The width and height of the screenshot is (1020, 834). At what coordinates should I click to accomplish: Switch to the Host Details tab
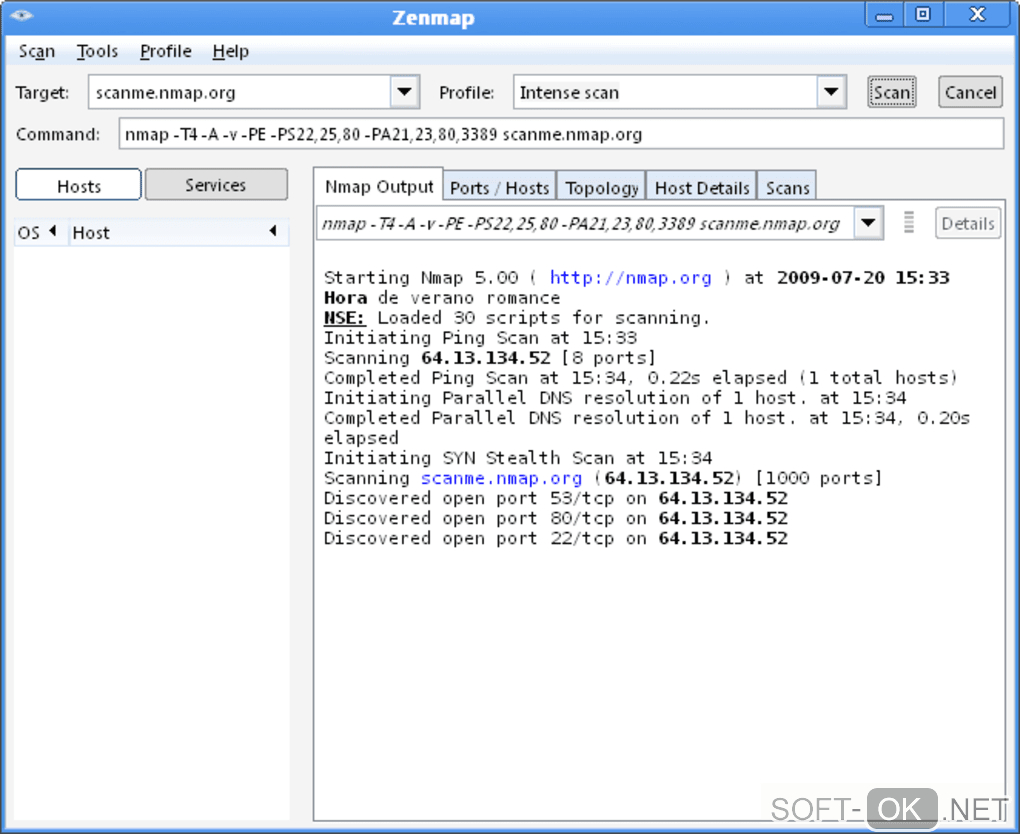coord(701,188)
